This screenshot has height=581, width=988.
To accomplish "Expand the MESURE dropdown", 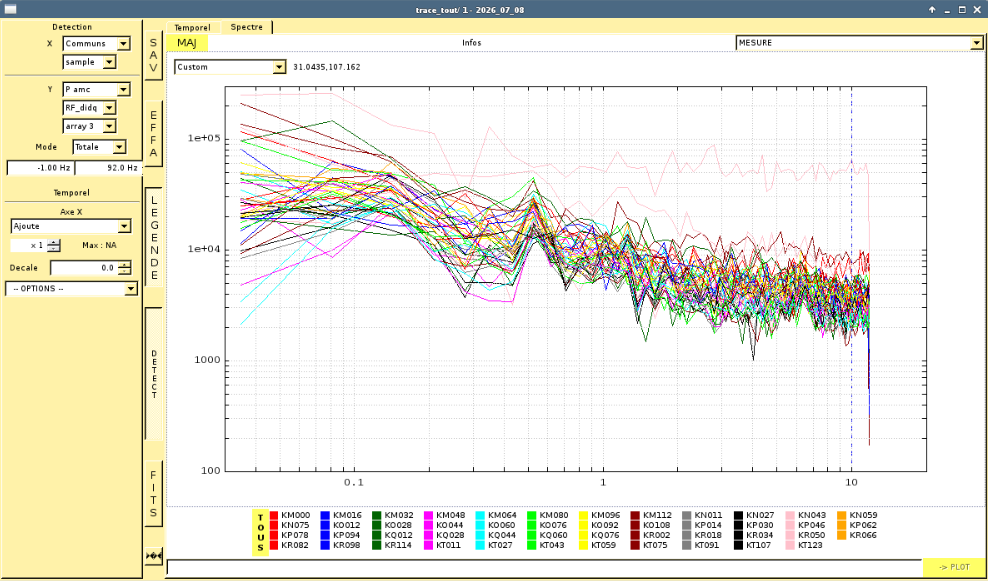I will [859, 43].
